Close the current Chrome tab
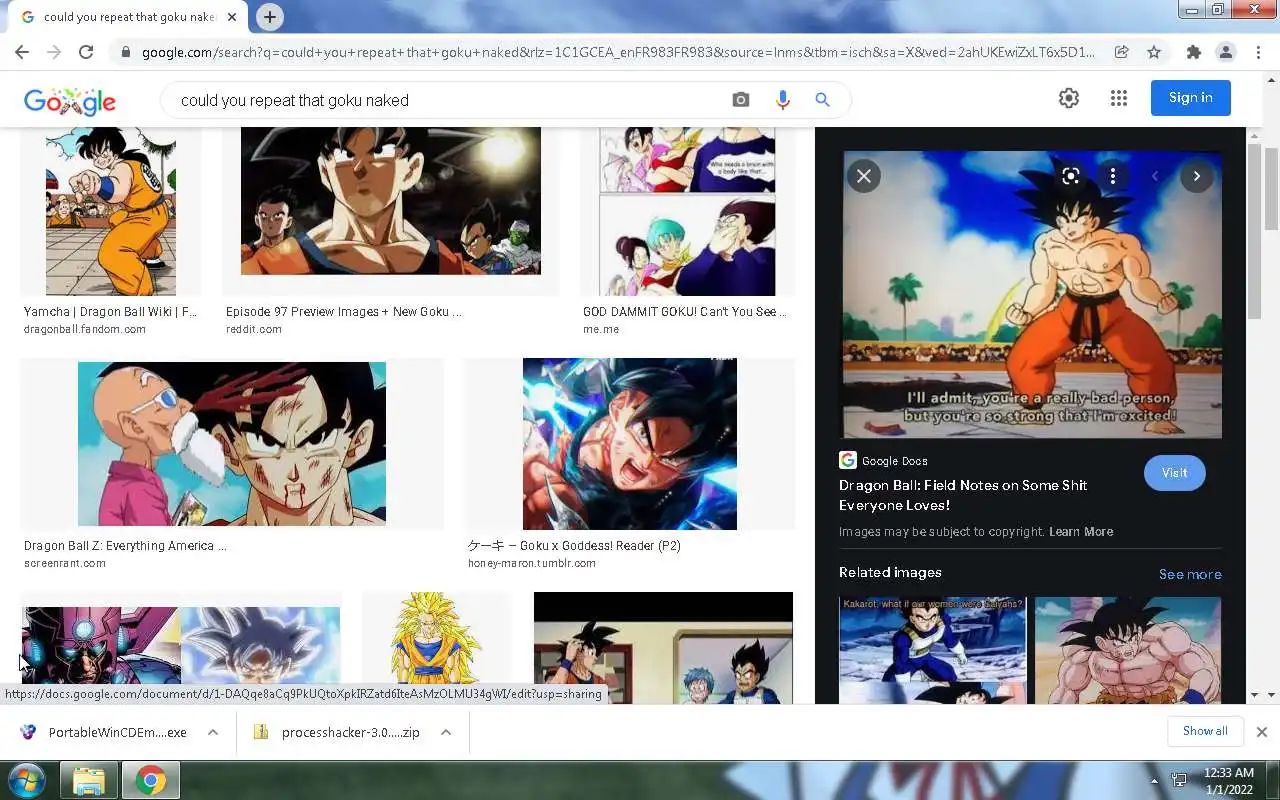The image size is (1280, 800). click(232, 17)
